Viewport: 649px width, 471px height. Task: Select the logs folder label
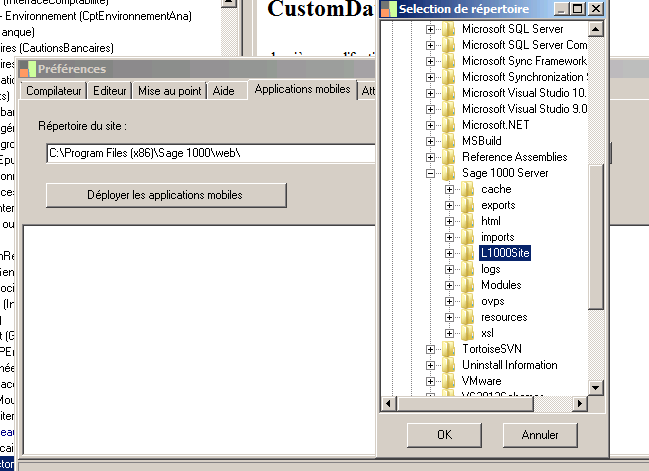[491, 269]
